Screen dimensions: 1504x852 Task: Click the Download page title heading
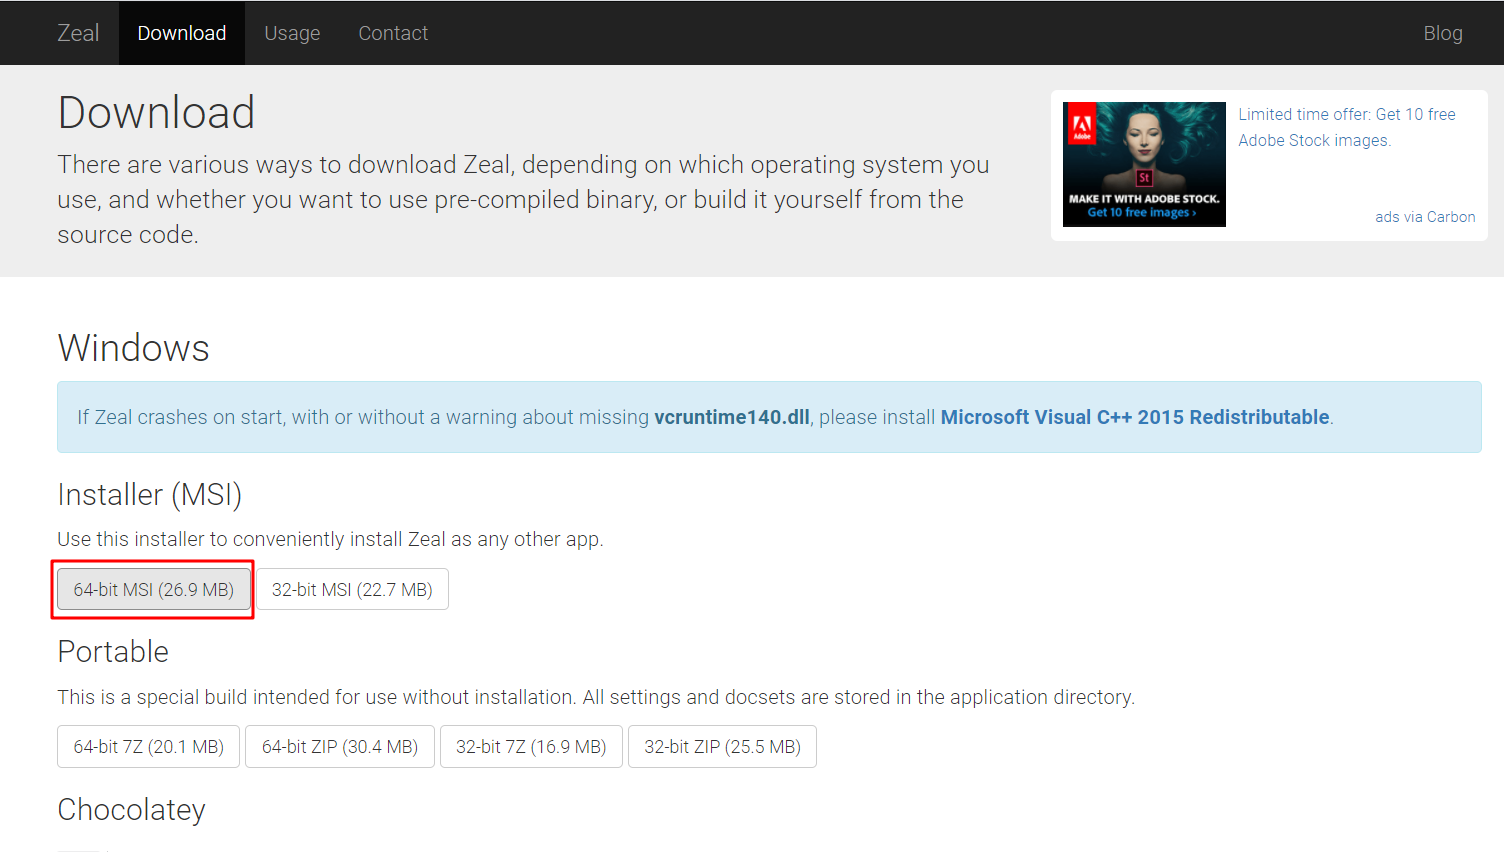click(x=156, y=113)
